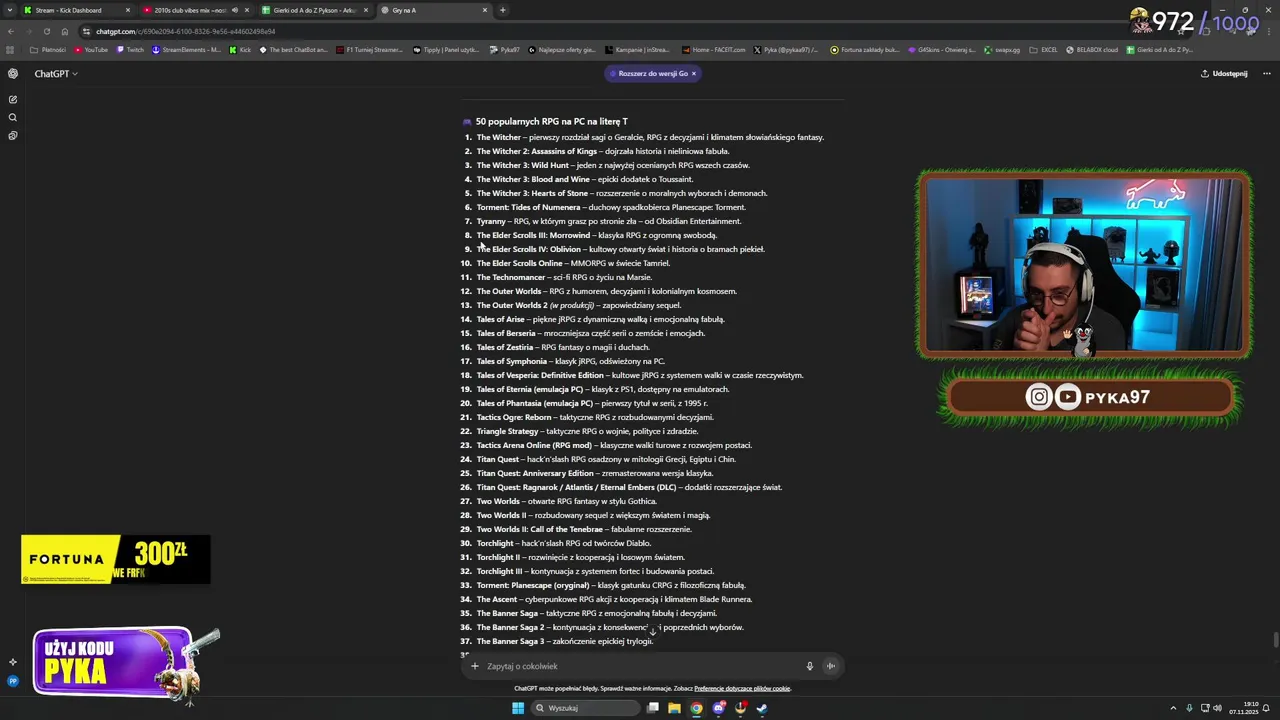Click The Banner Saga 2 entry
The image size is (1280, 720).
(x=610, y=627)
